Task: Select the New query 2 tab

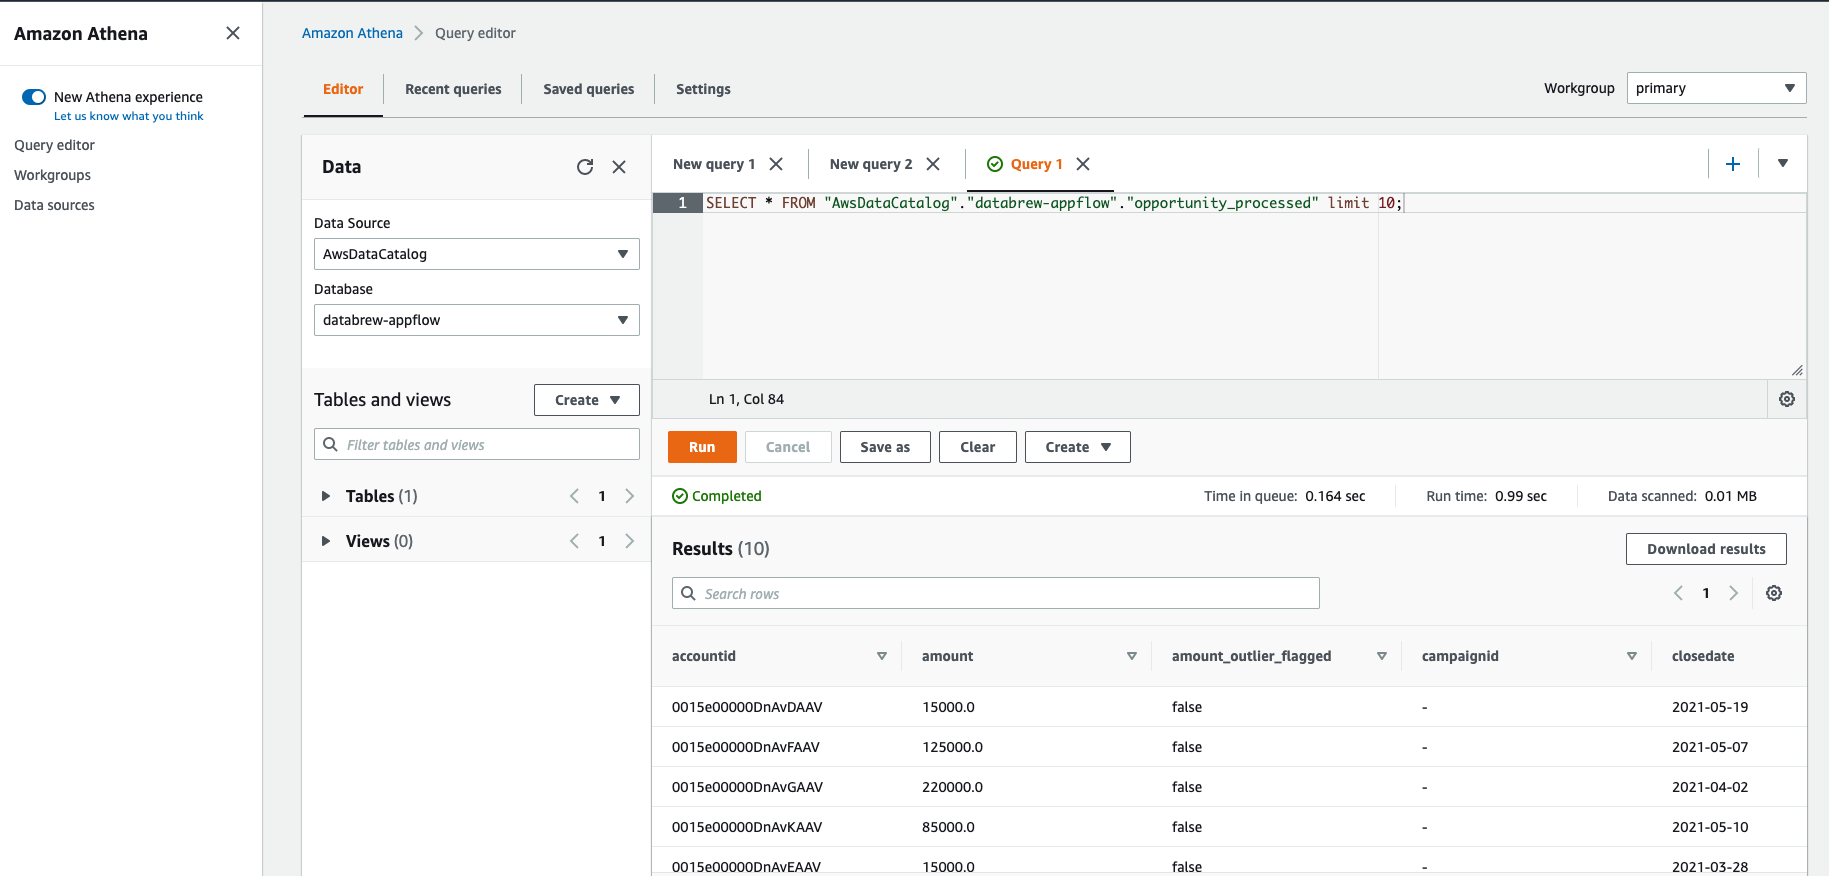Action: pyautogui.click(x=871, y=164)
